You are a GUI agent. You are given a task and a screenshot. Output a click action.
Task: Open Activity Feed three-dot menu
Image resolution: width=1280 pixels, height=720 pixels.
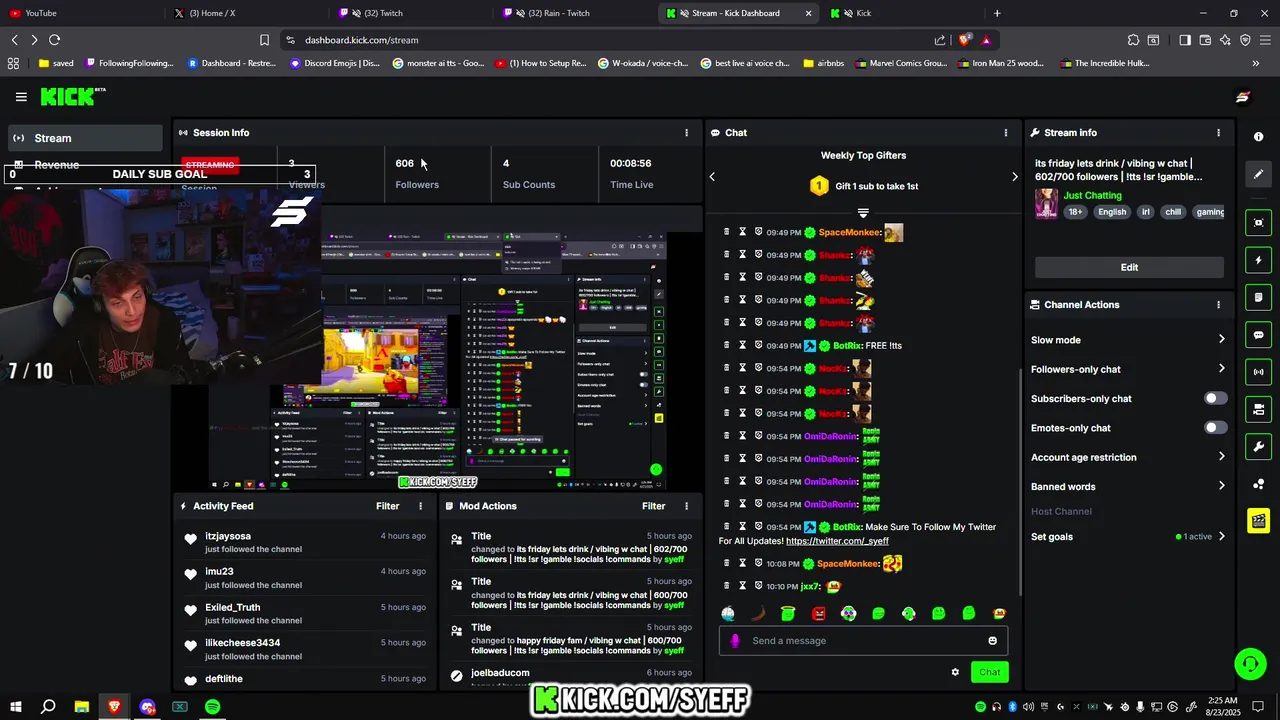(x=420, y=506)
